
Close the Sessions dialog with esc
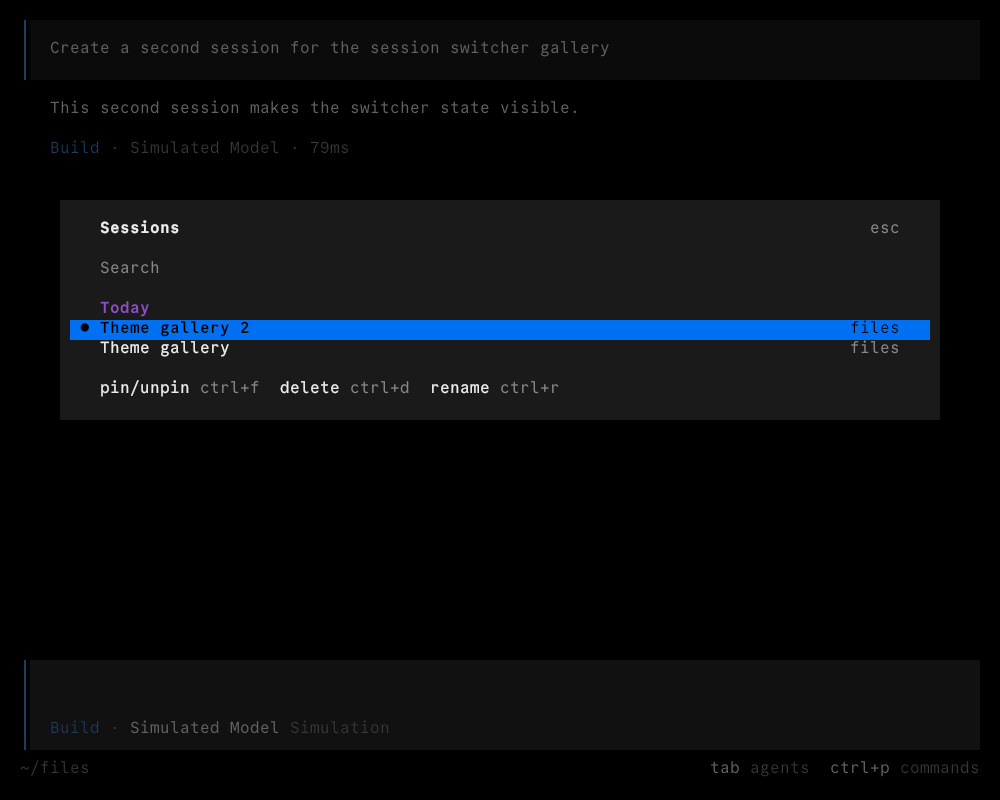pos(885,228)
